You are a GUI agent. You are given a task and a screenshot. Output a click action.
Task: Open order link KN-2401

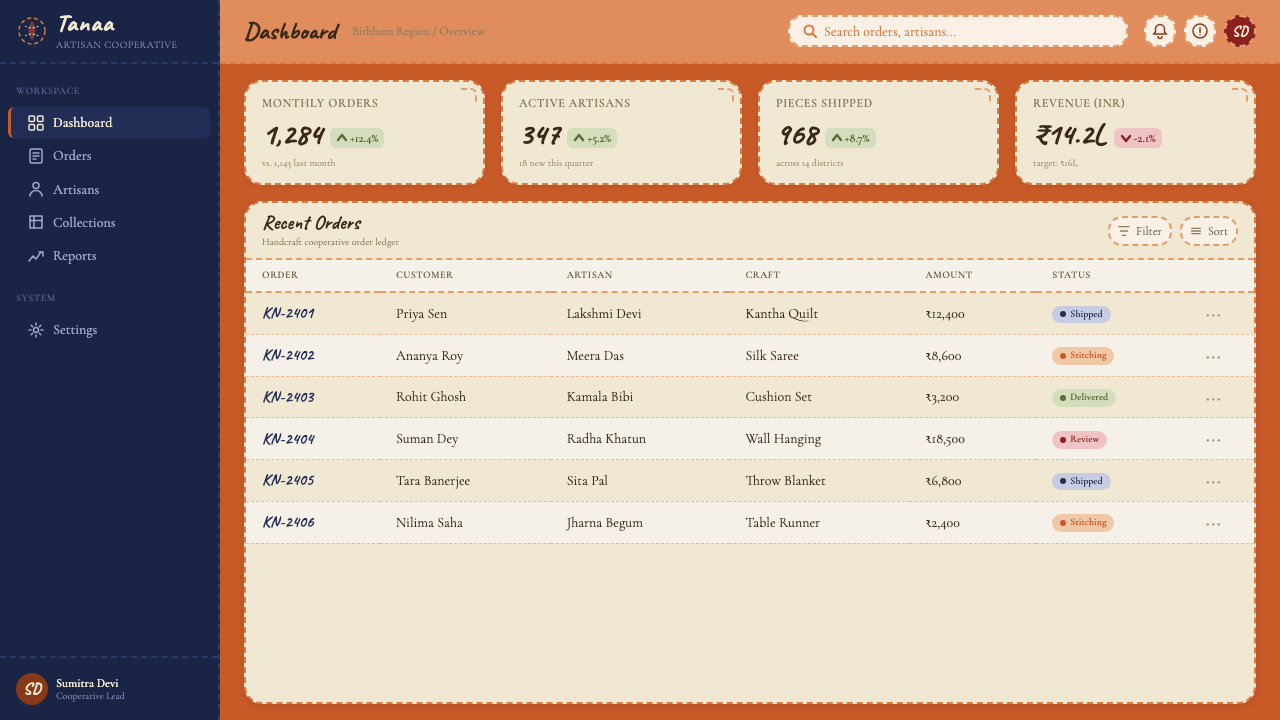289,313
